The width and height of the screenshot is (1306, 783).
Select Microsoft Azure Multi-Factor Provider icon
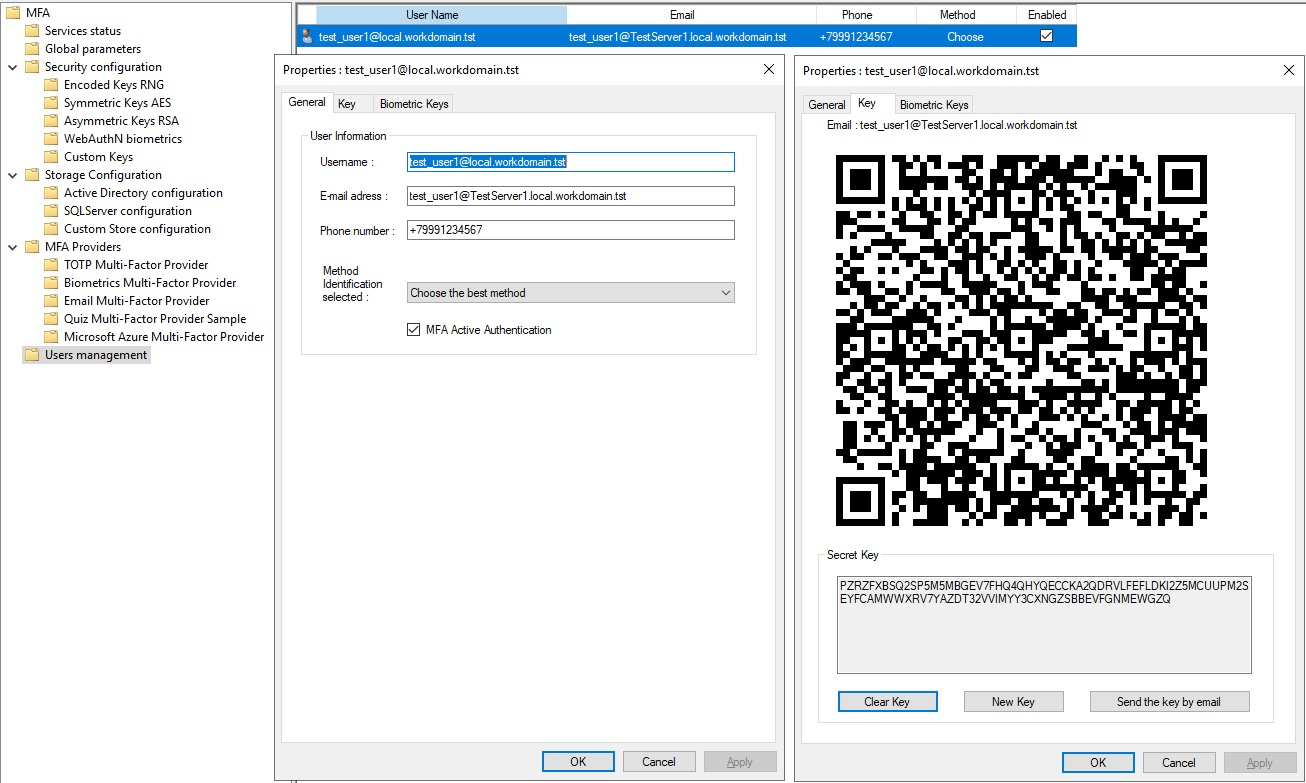(x=51, y=337)
